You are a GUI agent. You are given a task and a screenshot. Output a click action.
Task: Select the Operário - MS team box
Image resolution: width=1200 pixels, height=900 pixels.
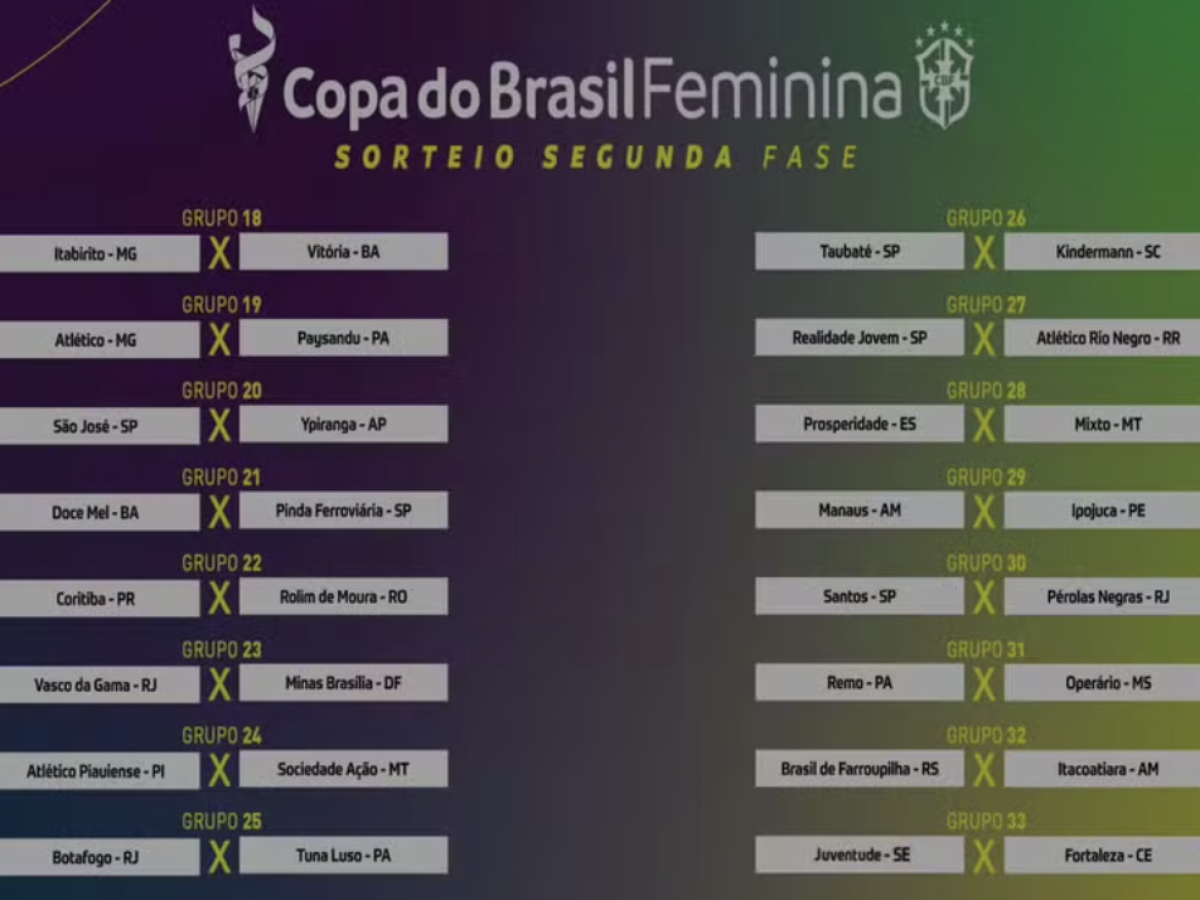(1101, 684)
